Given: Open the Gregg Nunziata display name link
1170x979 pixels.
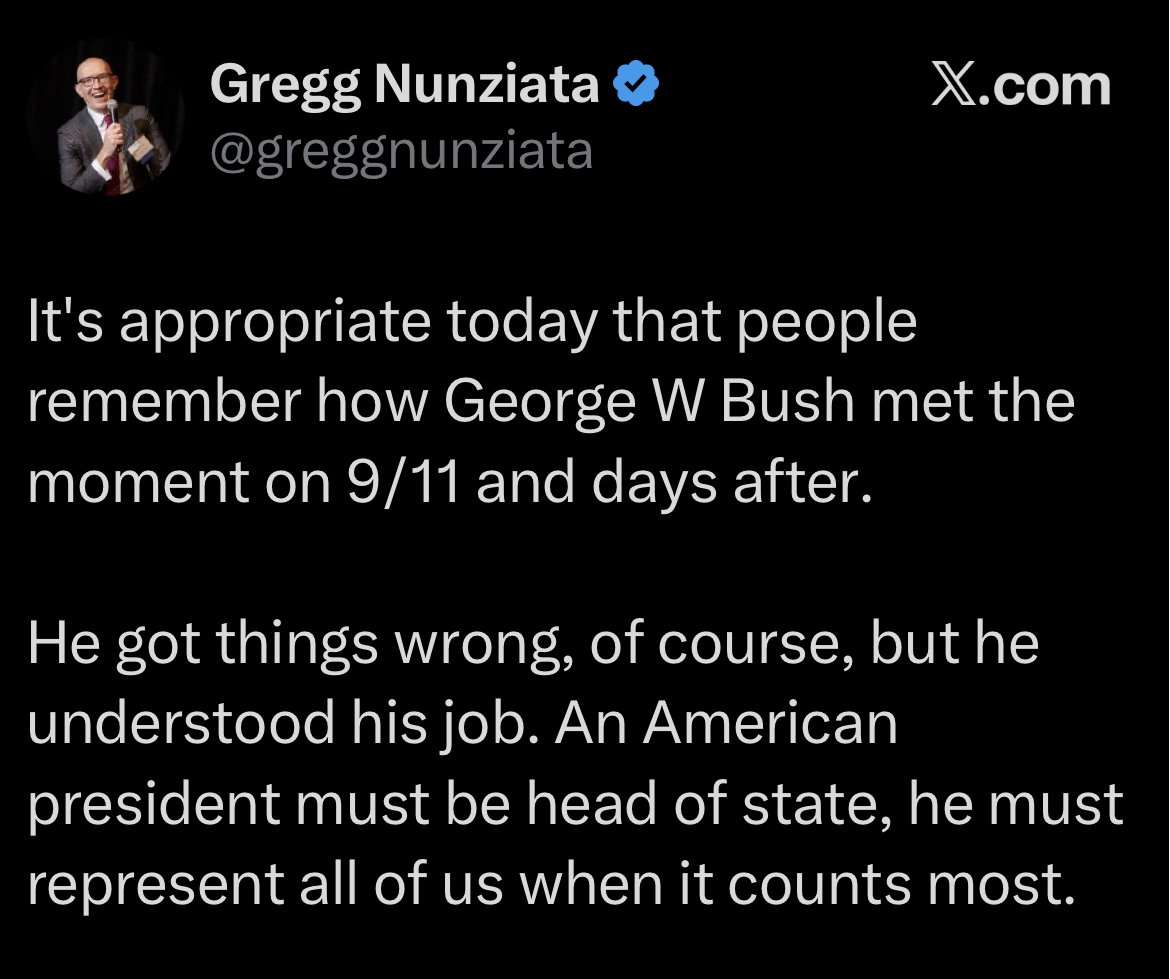Looking at the screenshot, I should click(x=404, y=84).
